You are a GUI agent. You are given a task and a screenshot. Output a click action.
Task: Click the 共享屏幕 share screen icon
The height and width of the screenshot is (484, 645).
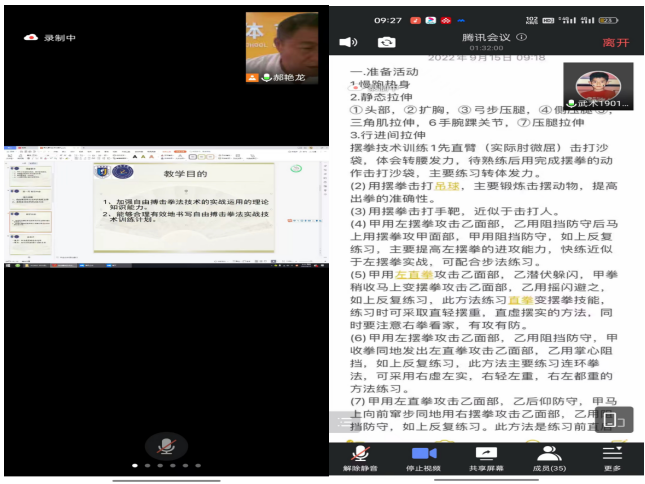pos(486,458)
